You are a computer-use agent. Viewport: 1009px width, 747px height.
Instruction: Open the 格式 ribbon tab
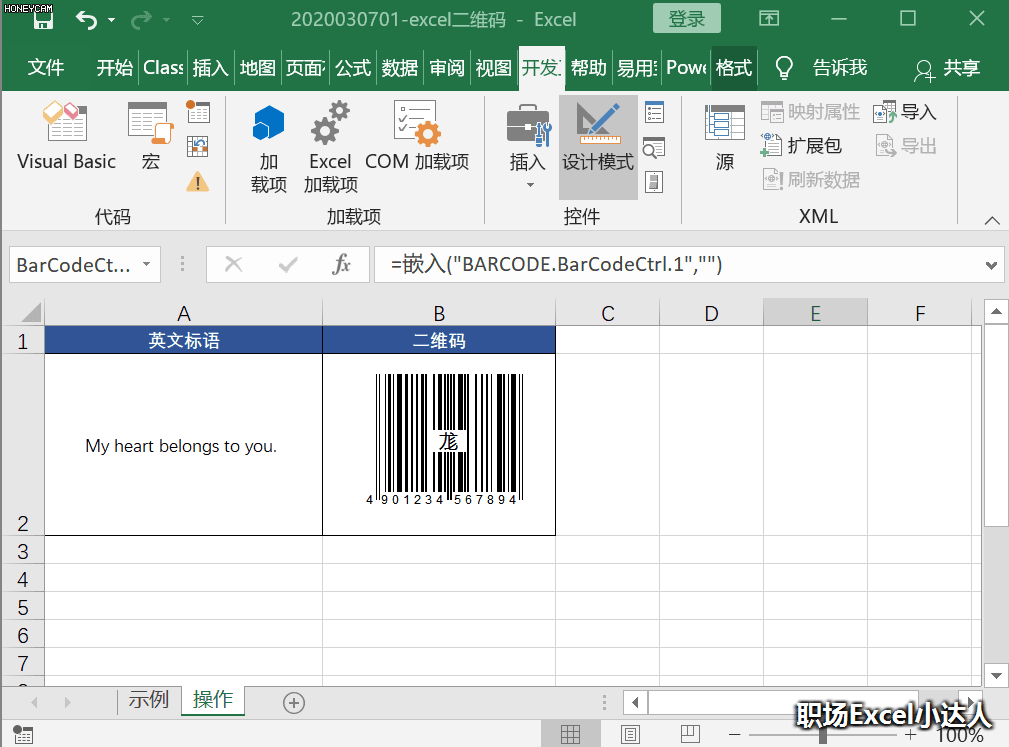click(x=734, y=67)
